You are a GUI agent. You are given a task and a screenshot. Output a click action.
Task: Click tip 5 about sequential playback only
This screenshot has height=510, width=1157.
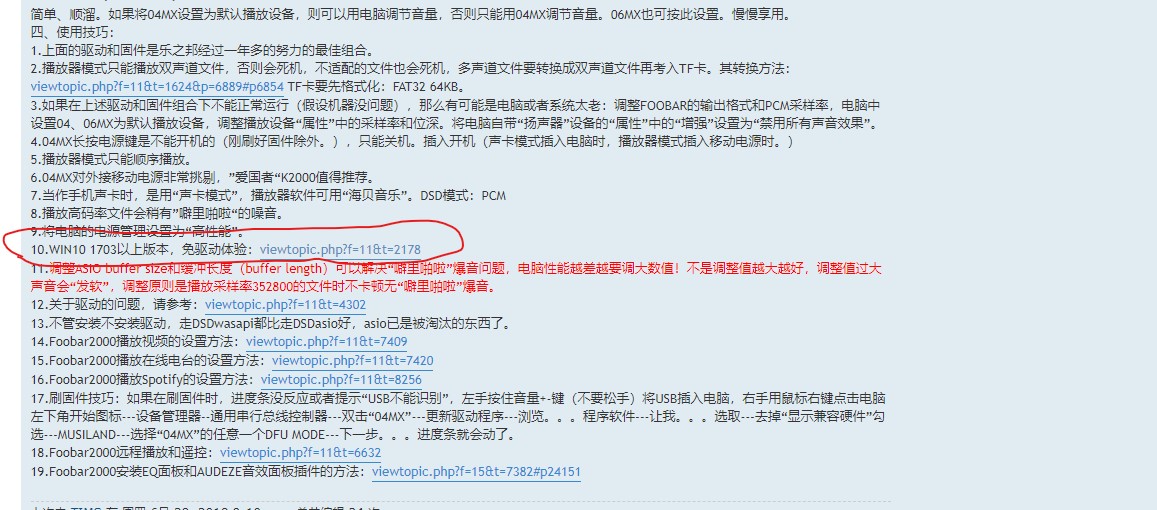click(x=101, y=159)
